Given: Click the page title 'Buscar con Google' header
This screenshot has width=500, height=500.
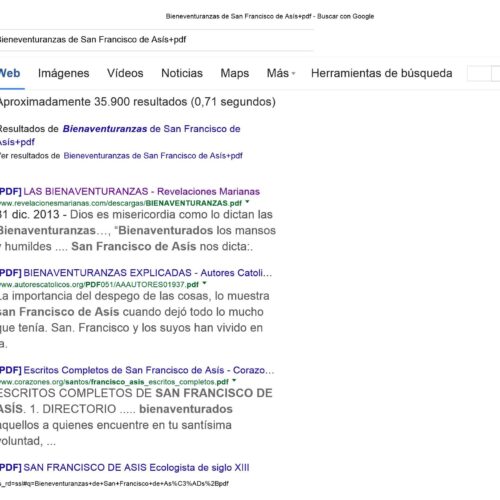Looking at the screenshot, I should coord(345,16).
